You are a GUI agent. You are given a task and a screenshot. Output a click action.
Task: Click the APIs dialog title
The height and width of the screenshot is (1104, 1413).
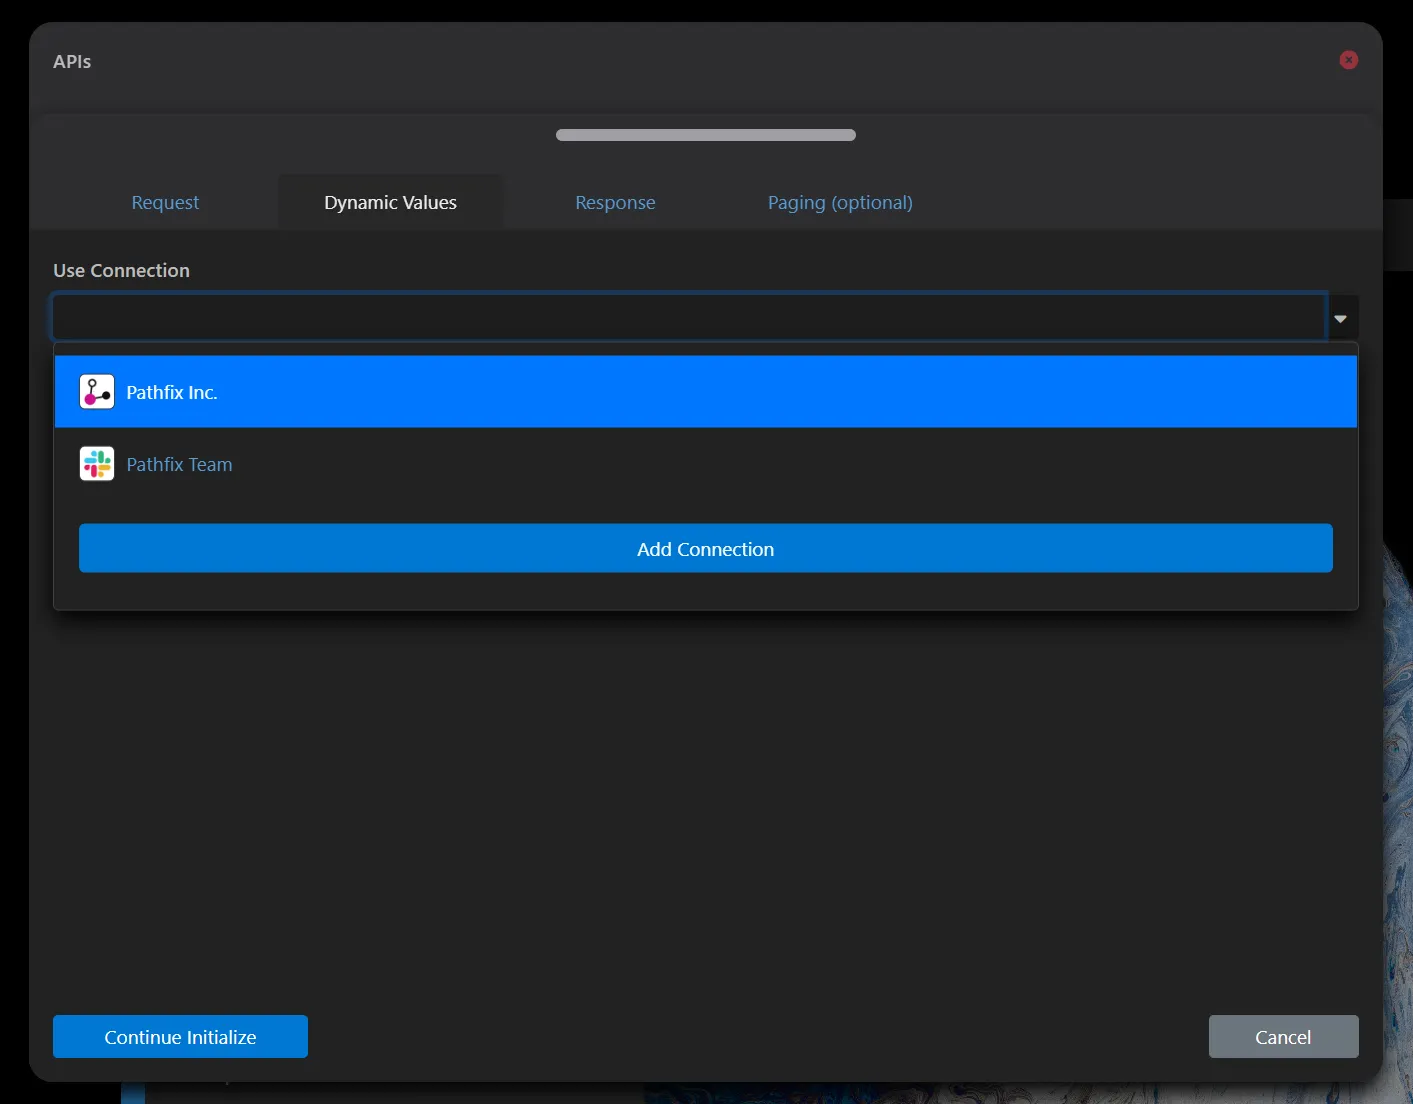(72, 61)
